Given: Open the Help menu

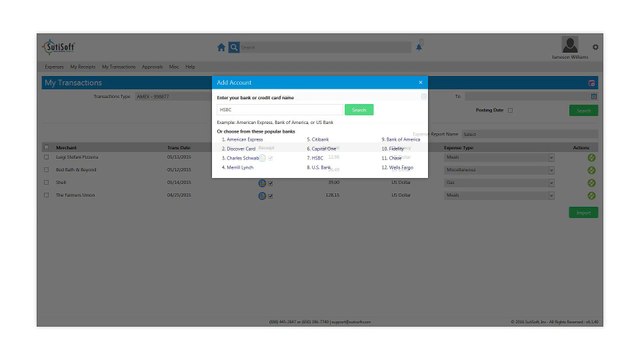Looking at the screenshot, I should click(x=190, y=67).
